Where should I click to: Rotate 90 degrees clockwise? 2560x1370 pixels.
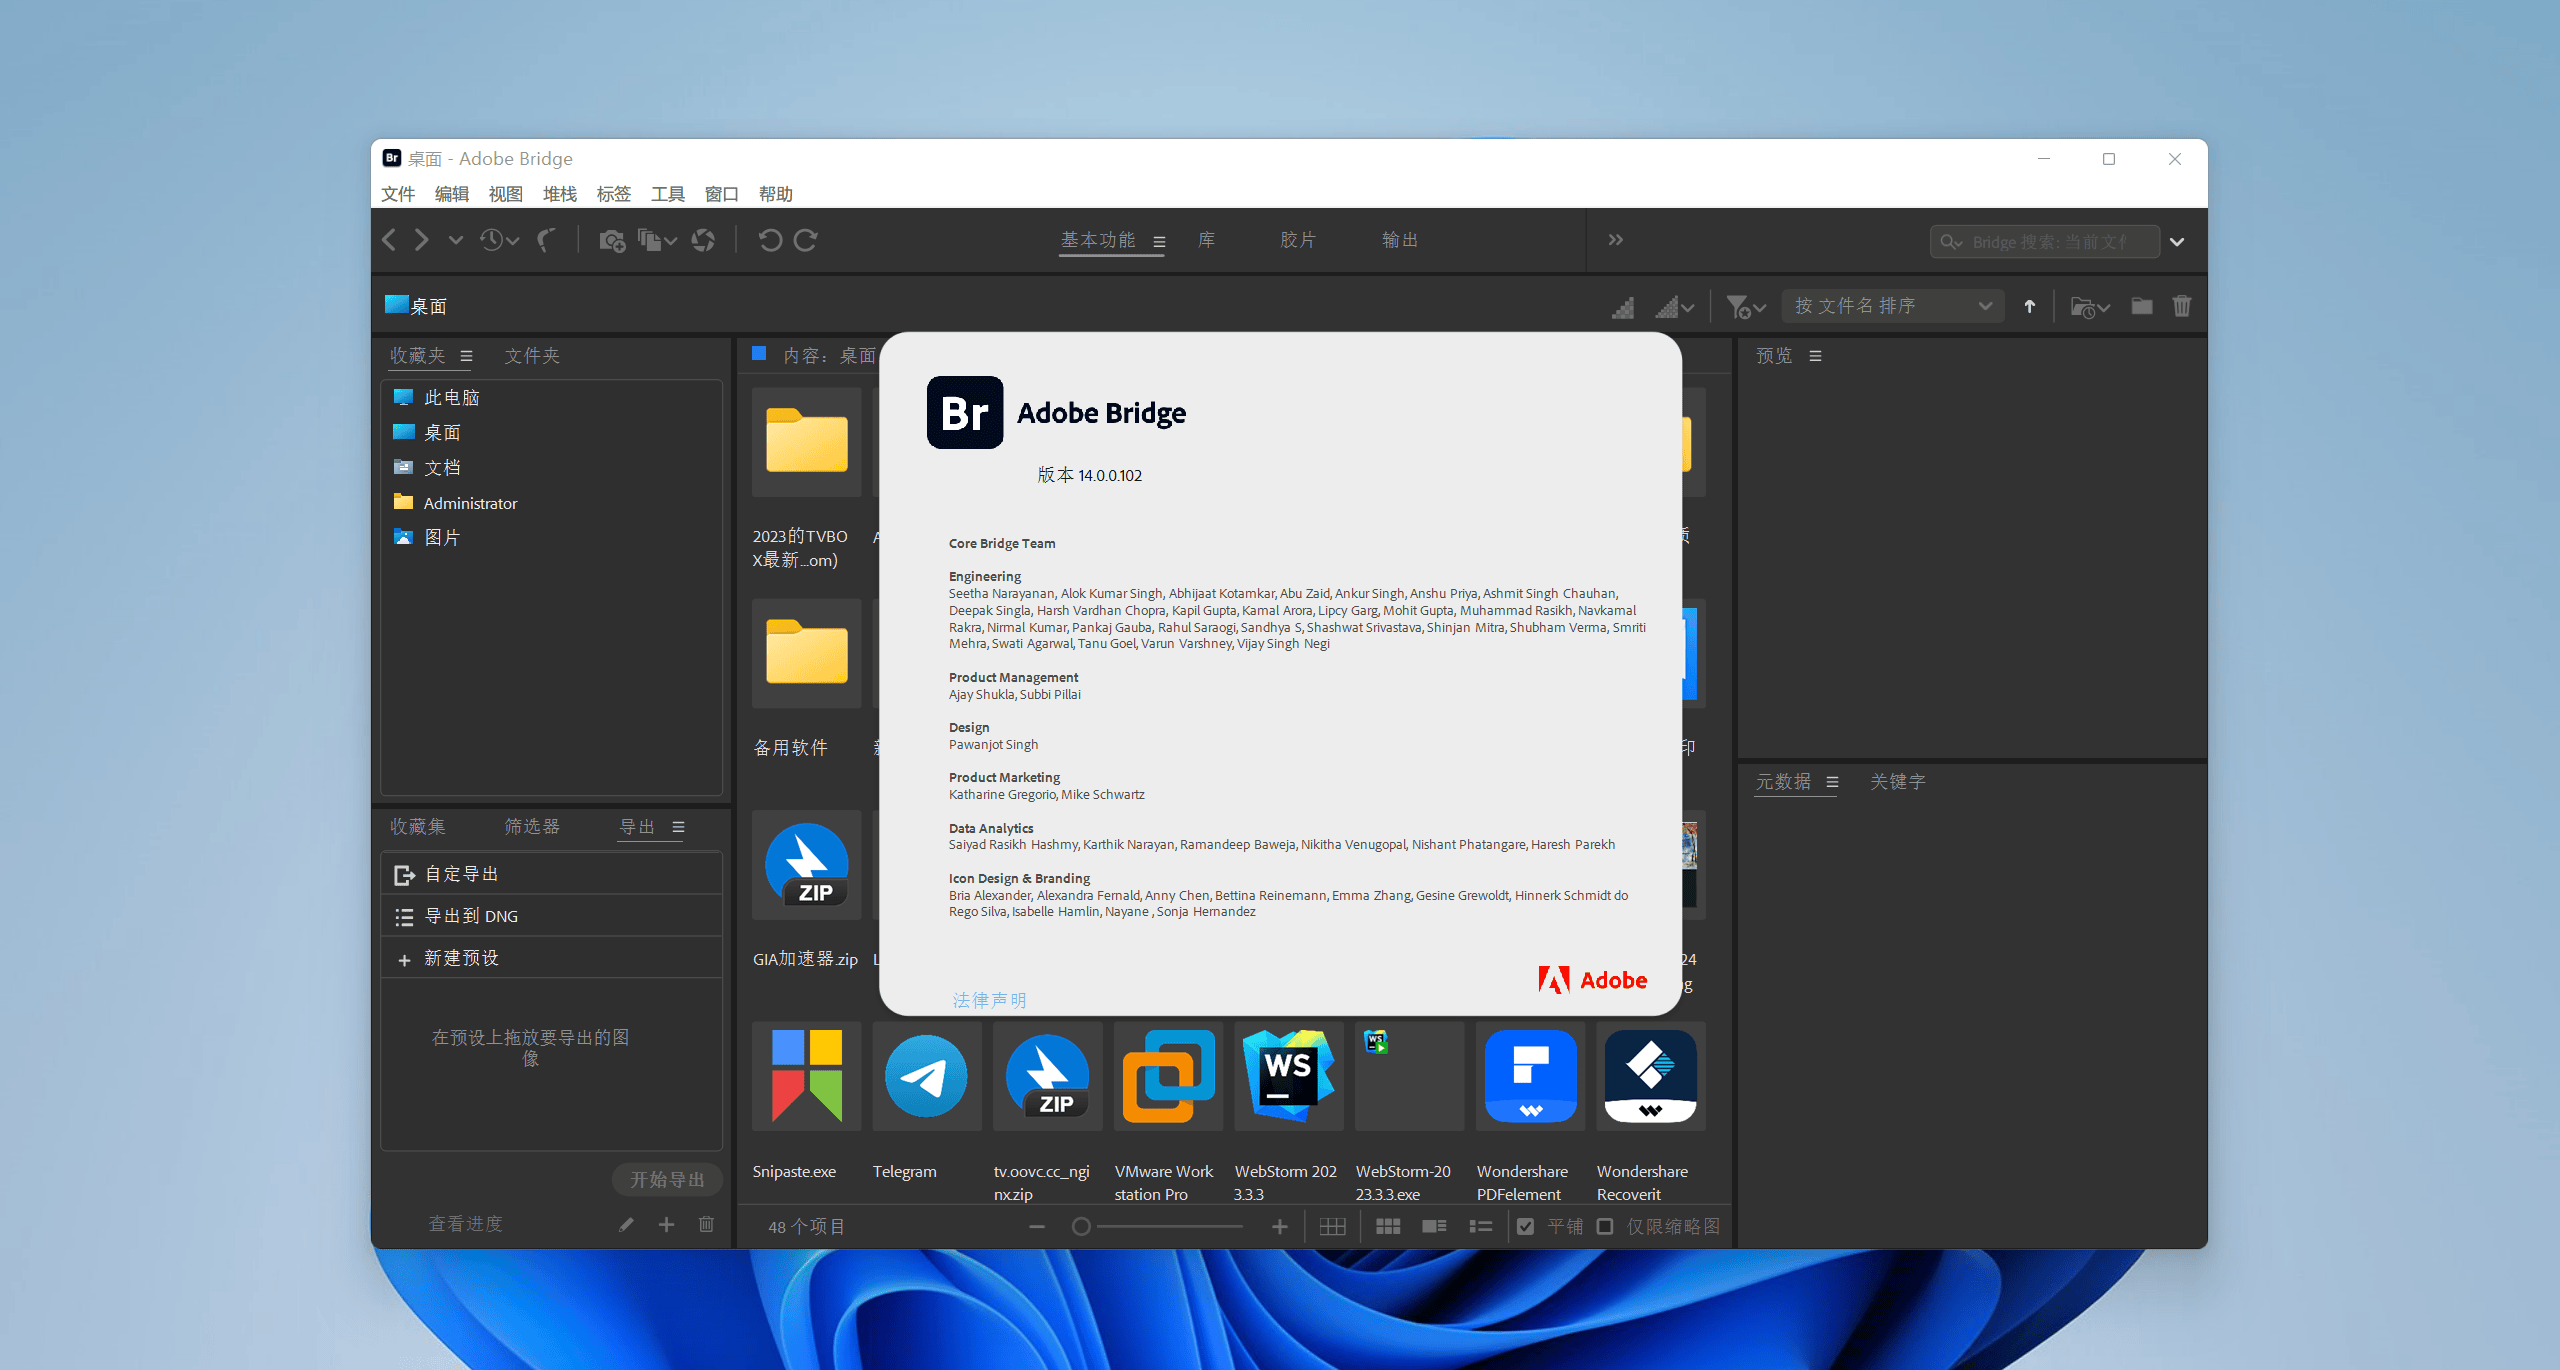(806, 240)
